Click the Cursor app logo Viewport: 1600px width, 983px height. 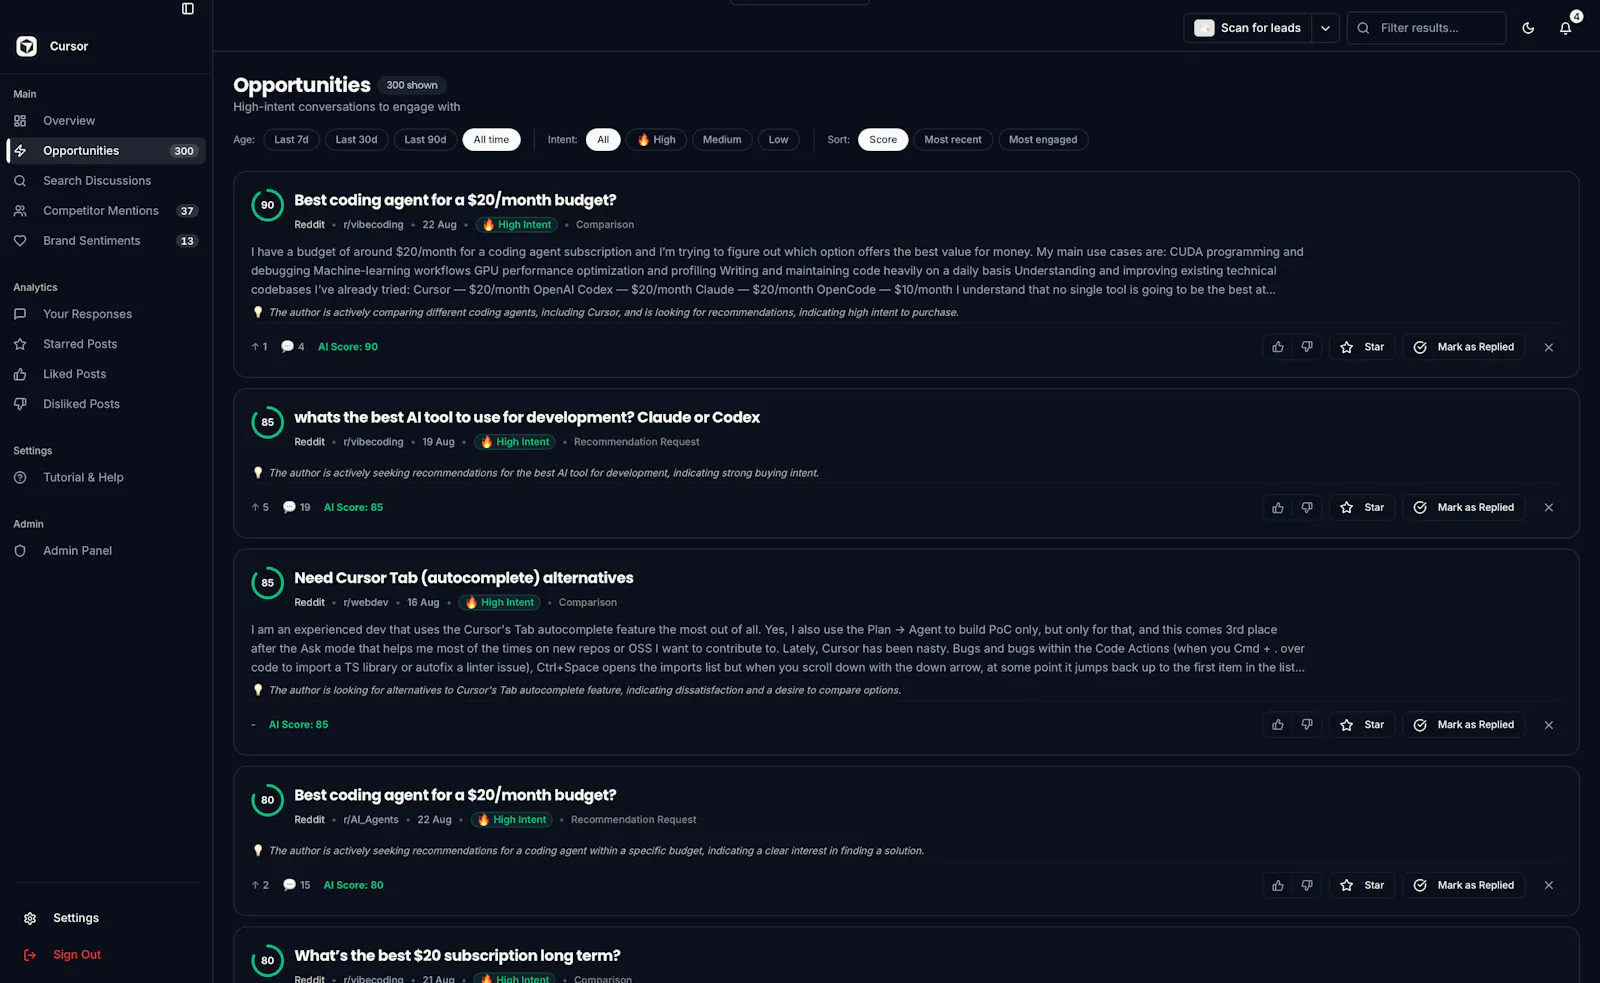[27, 46]
